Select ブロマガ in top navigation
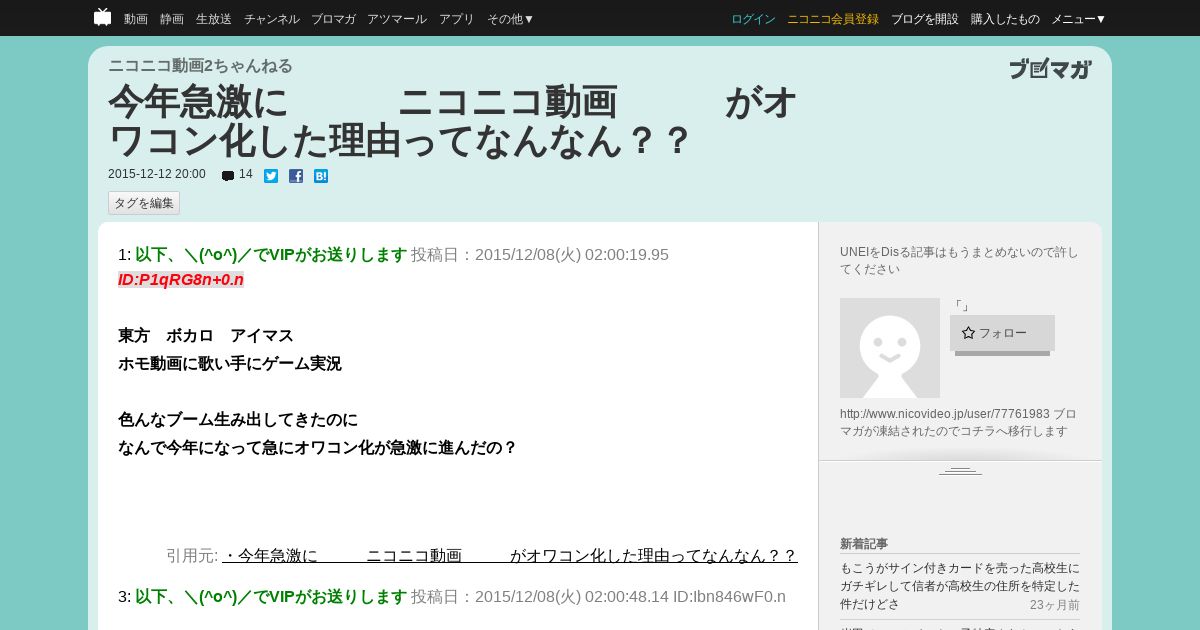 (333, 19)
